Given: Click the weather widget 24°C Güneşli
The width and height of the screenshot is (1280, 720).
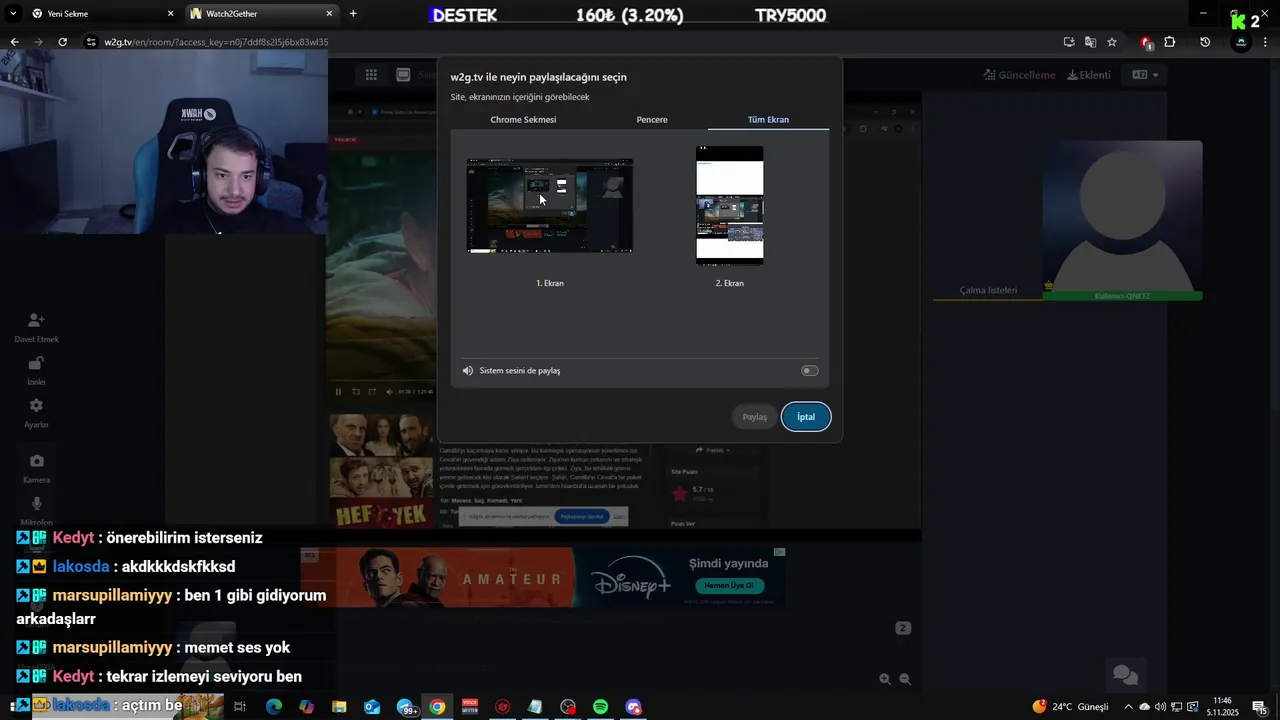Looking at the screenshot, I should click(1070, 707).
